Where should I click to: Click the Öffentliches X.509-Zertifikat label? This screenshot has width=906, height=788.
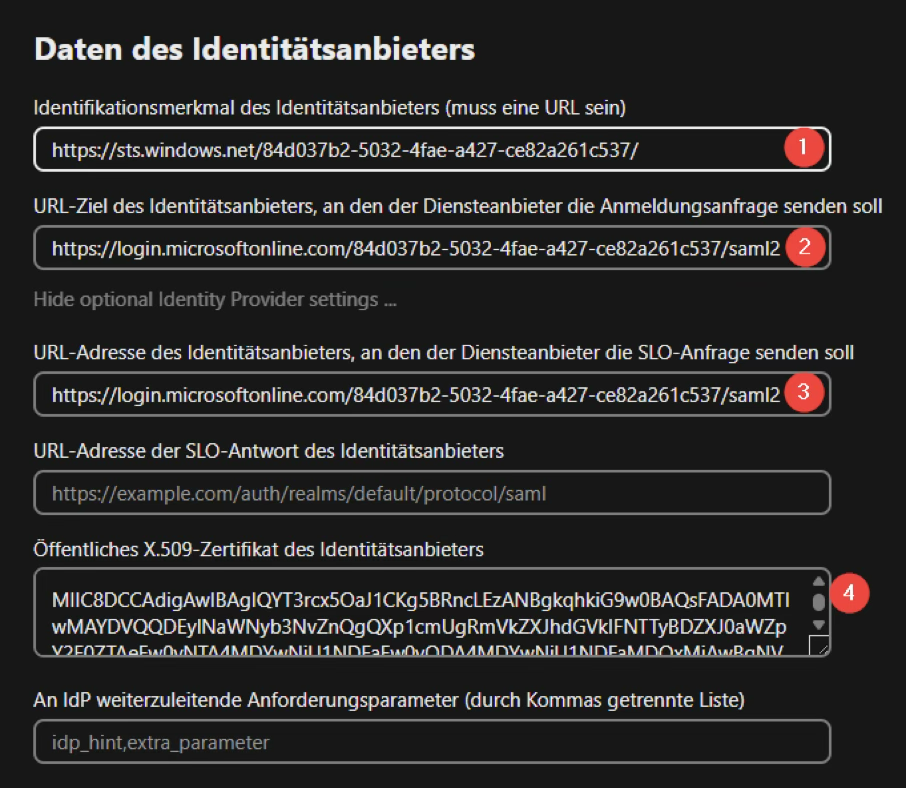point(258,549)
